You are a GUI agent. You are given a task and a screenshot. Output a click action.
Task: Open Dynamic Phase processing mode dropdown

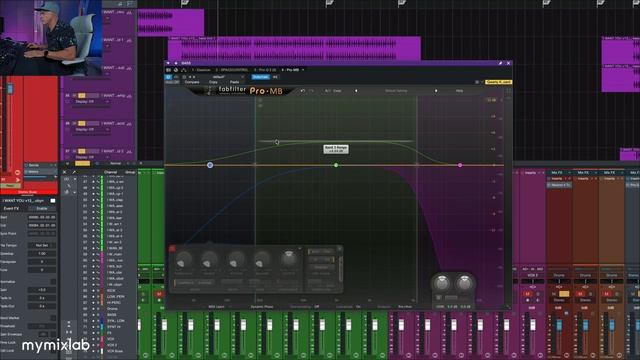click(262, 307)
